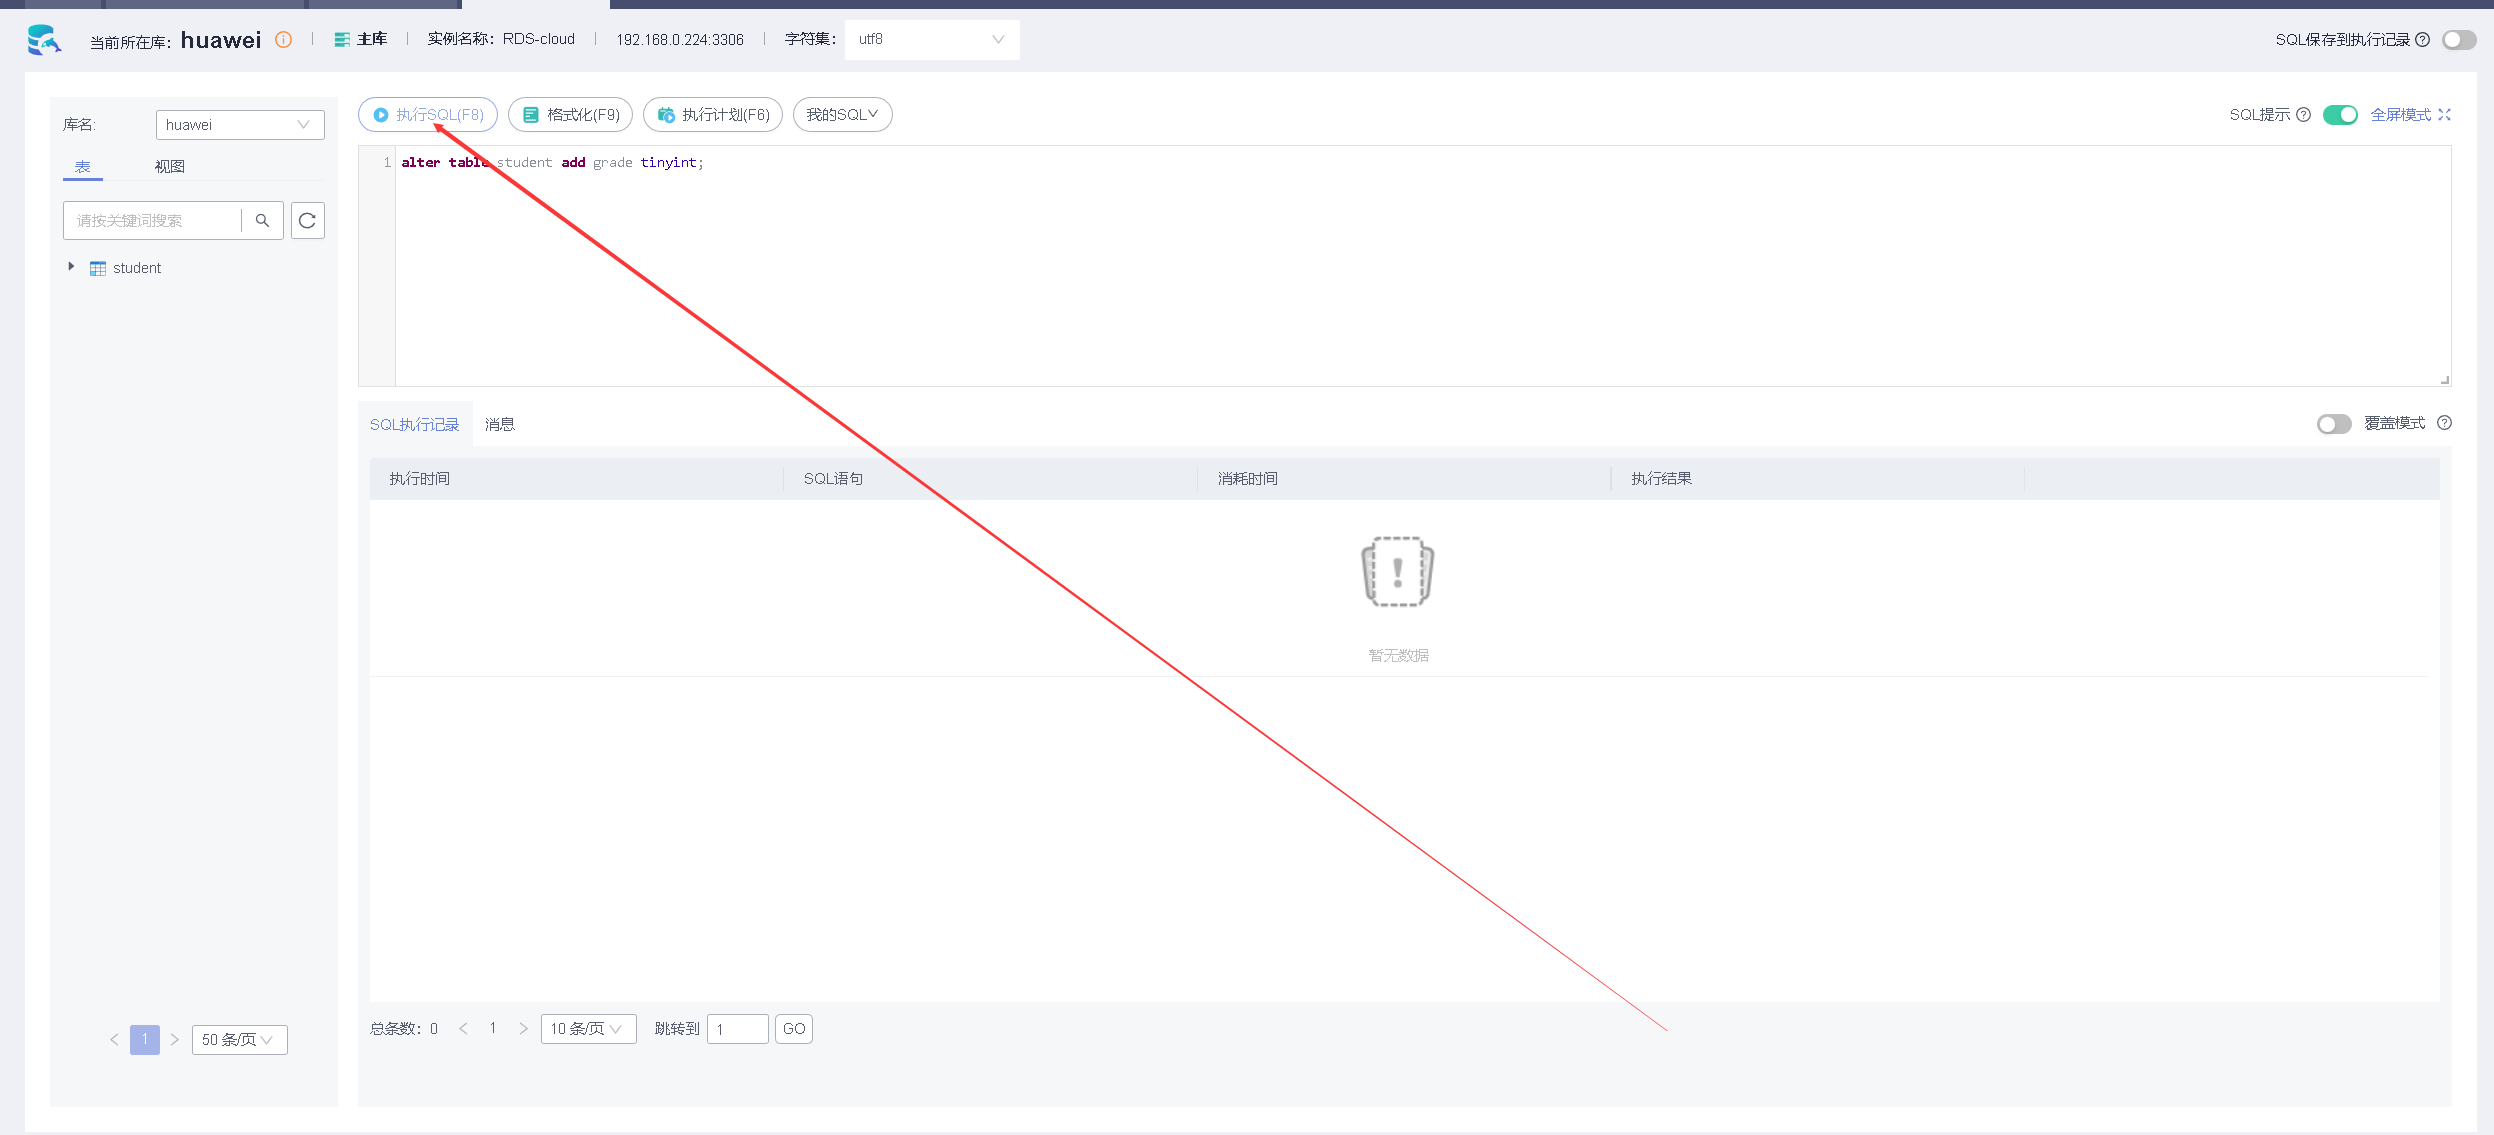
Task: Click help icon next to 覆盖模式
Action: [x=2444, y=423]
